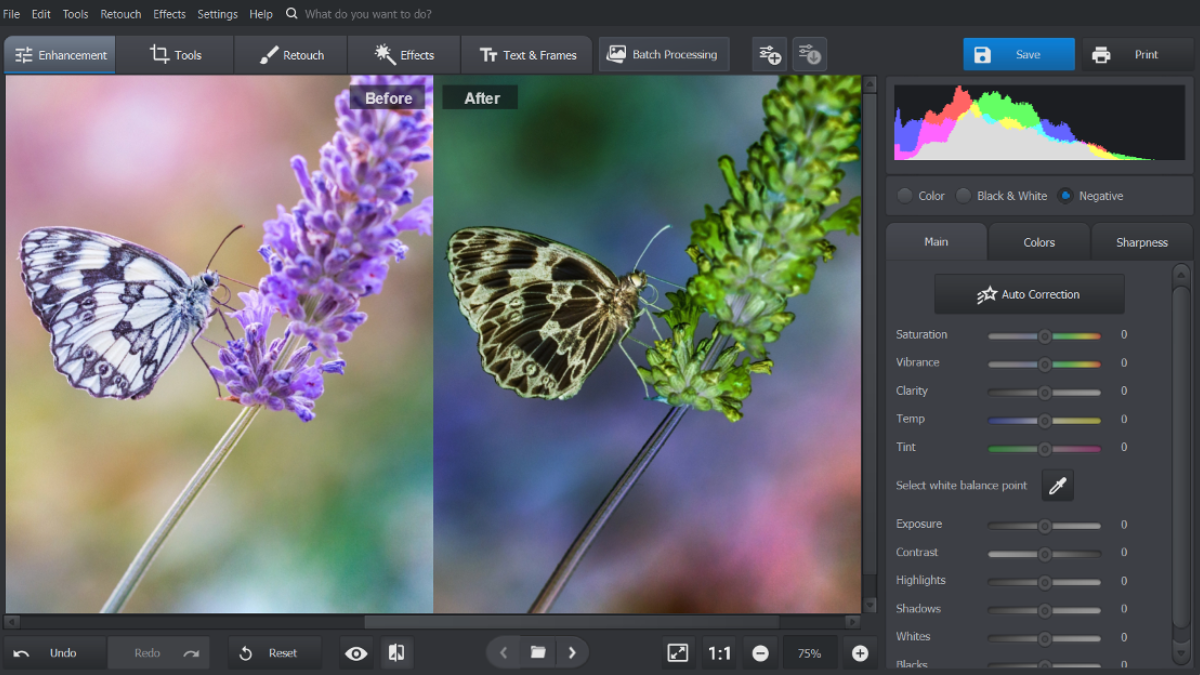Click the eye icon to preview the original
Viewport: 1200px width, 675px height.
coord(355,652)
